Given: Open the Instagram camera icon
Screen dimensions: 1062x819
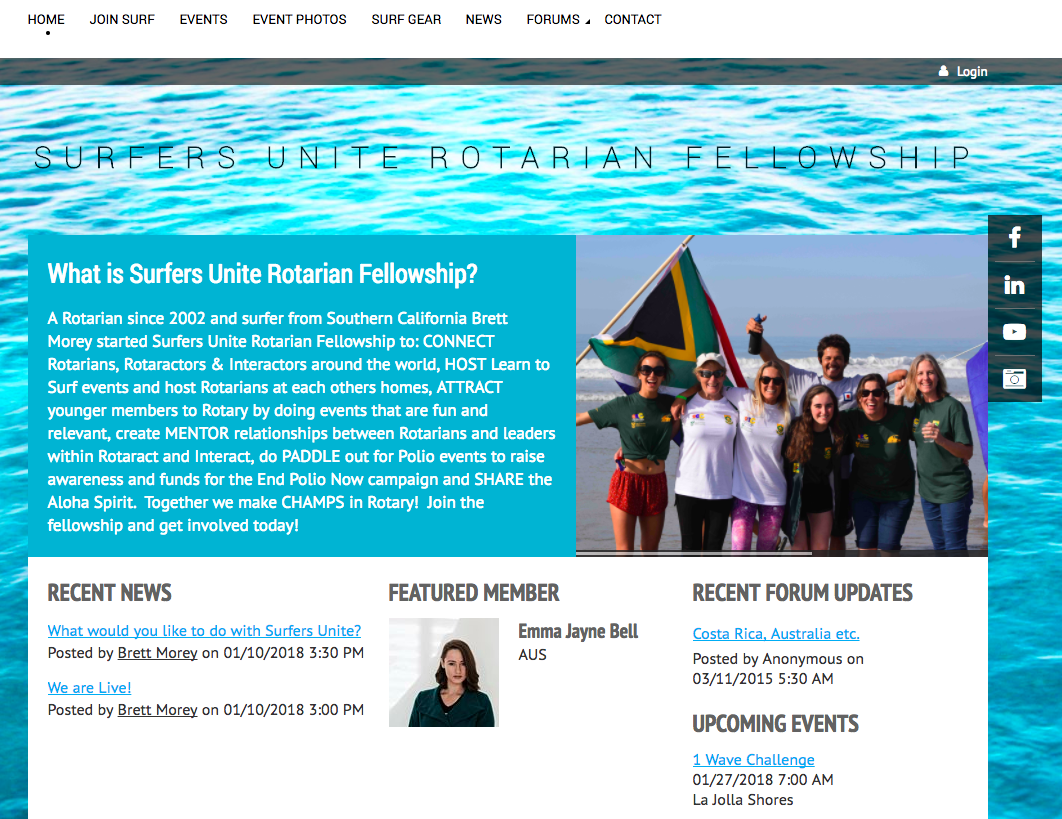Looking at the screenshot, I should (x=1014, y=379).
